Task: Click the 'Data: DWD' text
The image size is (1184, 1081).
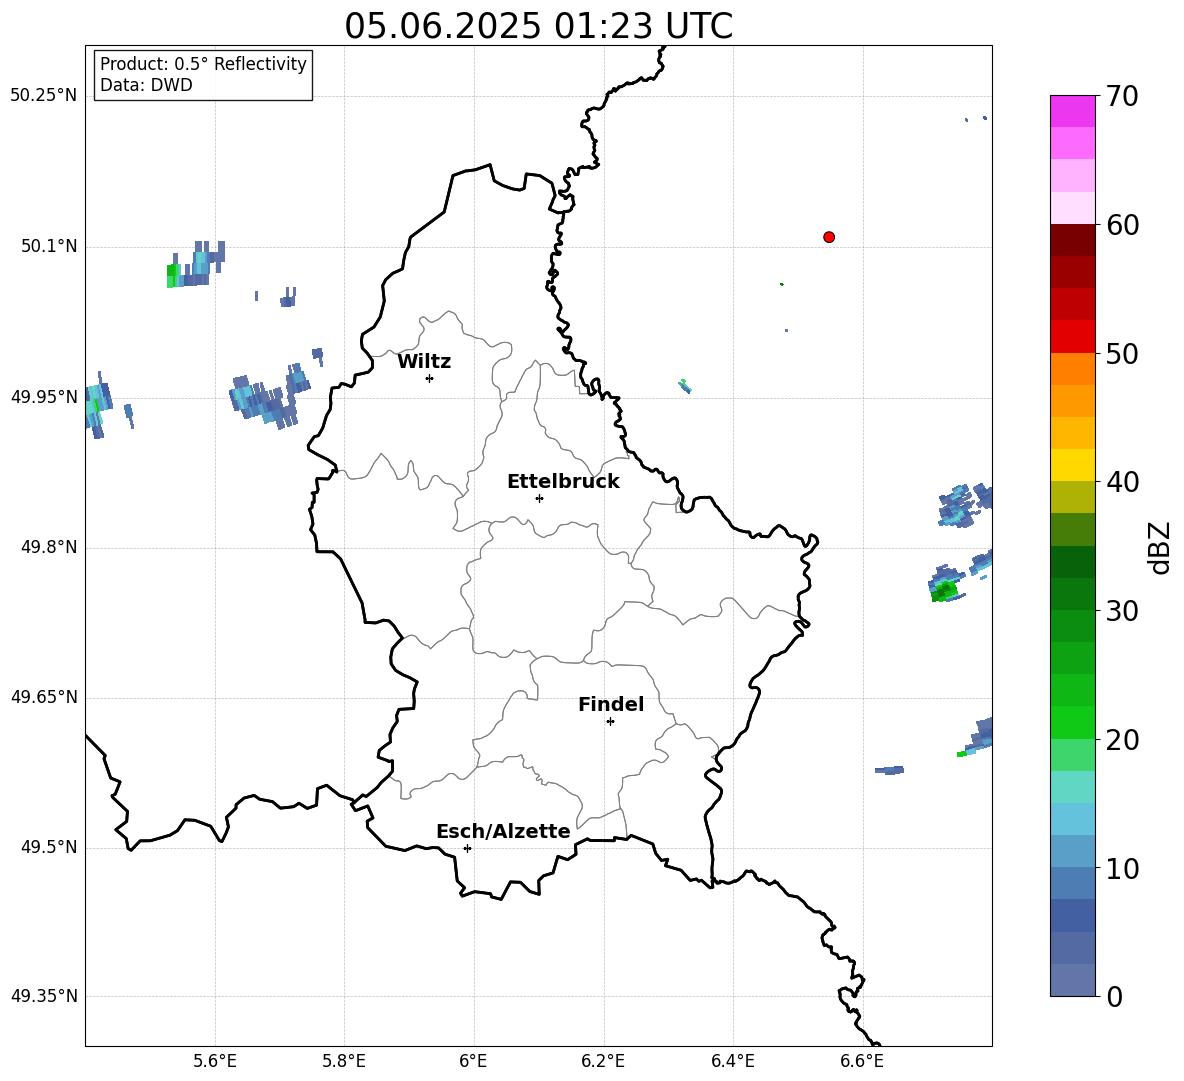Action: [x=146, y=85]
